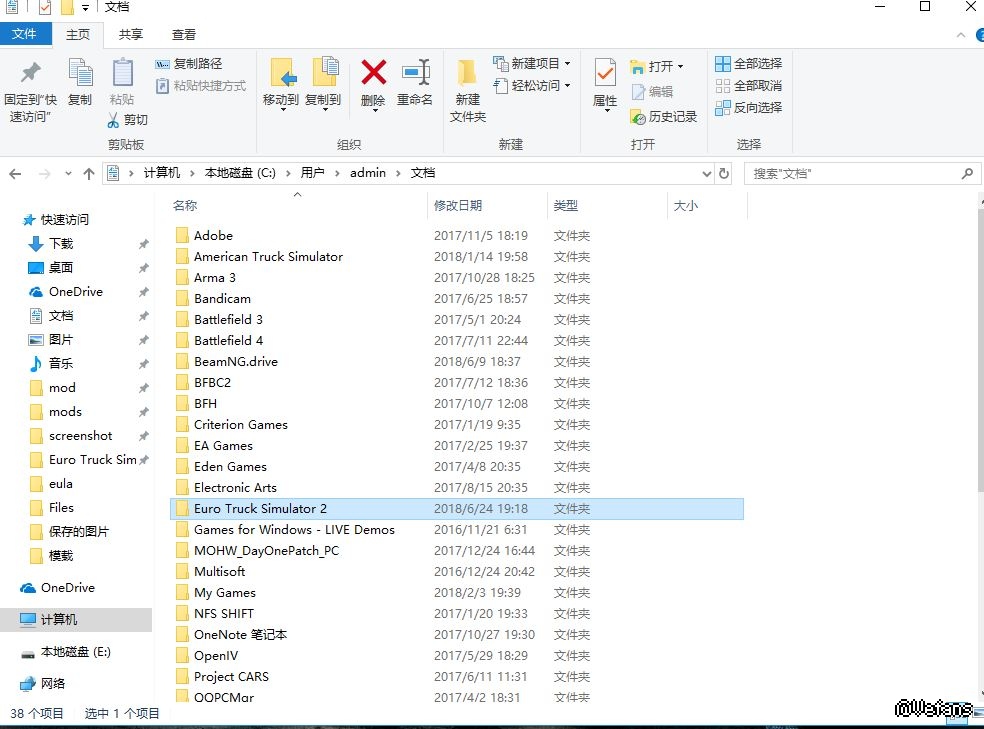Expand the Move to (移动到) dropdown
This screenshot has height=729, width=984.
[283, 110]
